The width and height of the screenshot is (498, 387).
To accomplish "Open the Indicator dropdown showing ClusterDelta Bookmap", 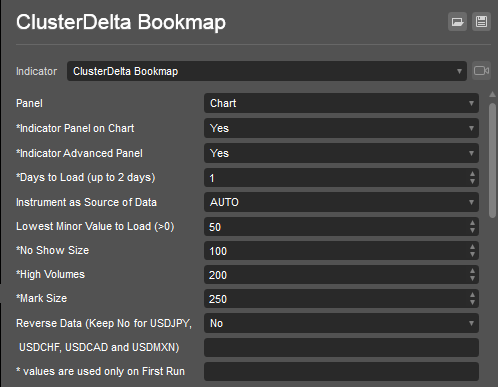I will coord(267,71).
